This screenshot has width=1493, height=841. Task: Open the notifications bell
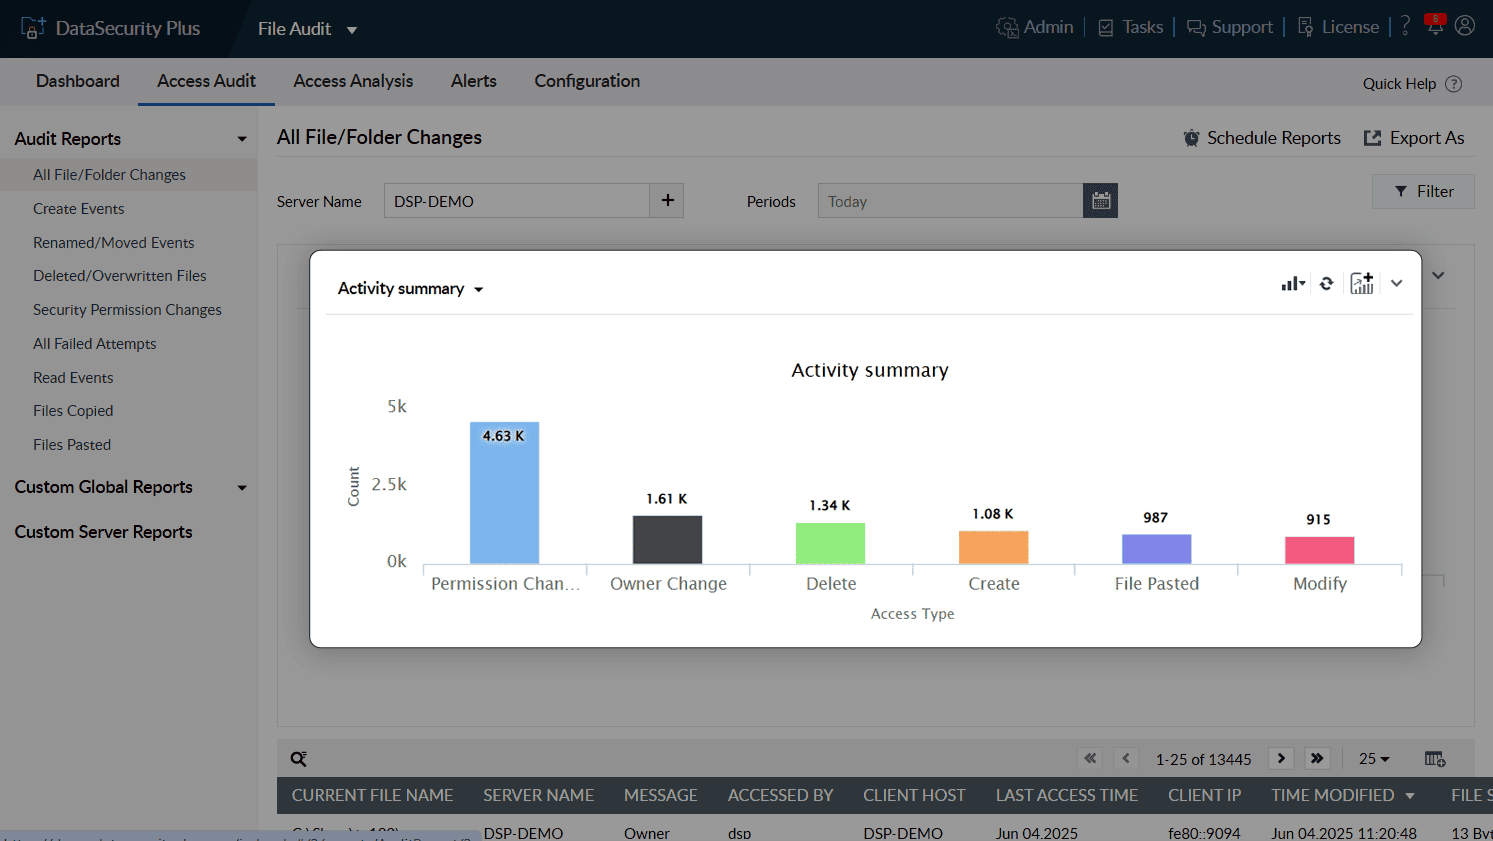tap(1435, 25)
